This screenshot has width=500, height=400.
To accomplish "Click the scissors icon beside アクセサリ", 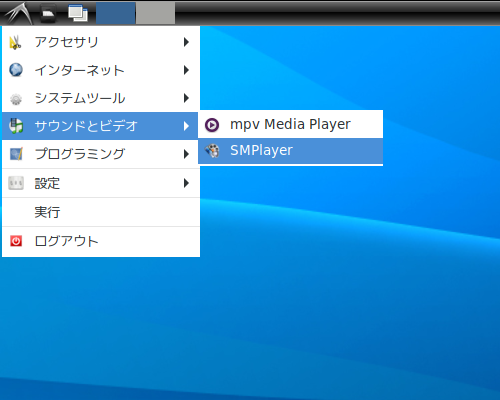I will coord(16,42).
